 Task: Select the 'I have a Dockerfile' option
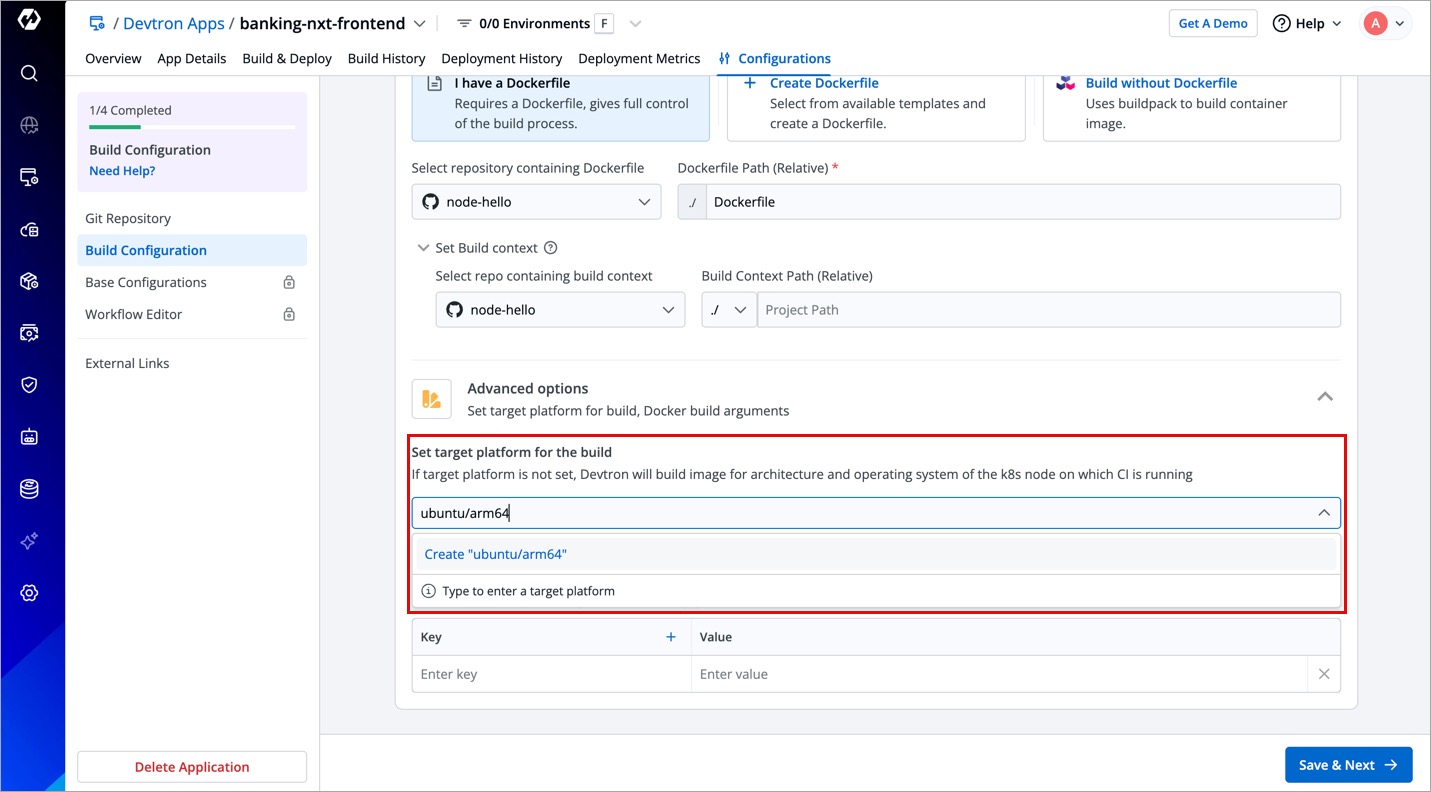tap(560, 104)
